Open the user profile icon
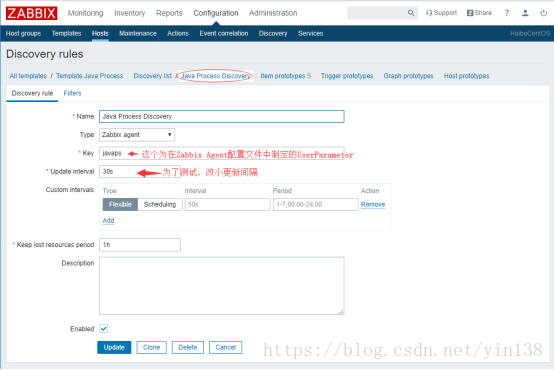The image size is (554, 370). pyautogui.click(x=525, y=13)
